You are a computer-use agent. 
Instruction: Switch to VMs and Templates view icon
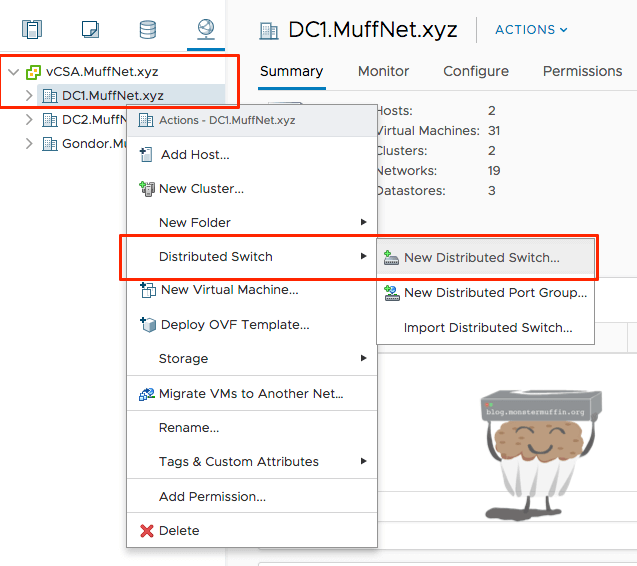point(90,29)
